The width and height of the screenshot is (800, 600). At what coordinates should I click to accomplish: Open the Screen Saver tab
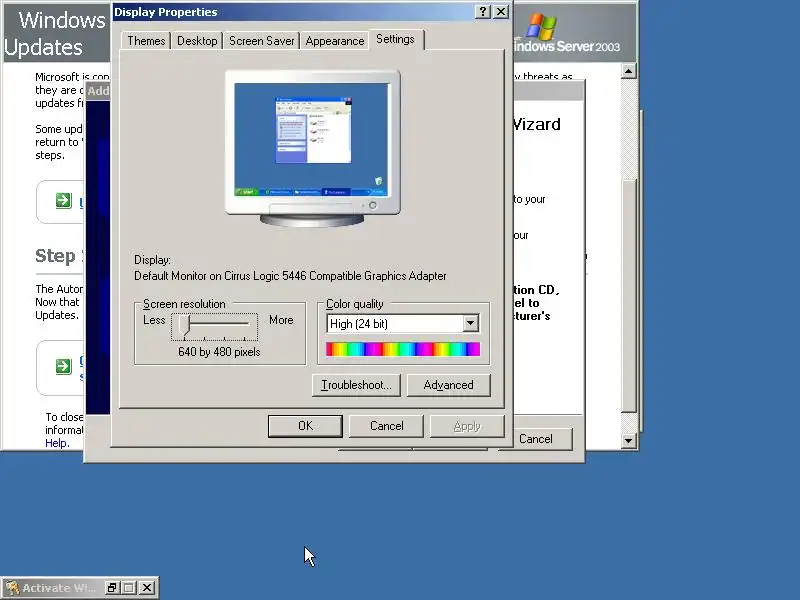point(261,41)
